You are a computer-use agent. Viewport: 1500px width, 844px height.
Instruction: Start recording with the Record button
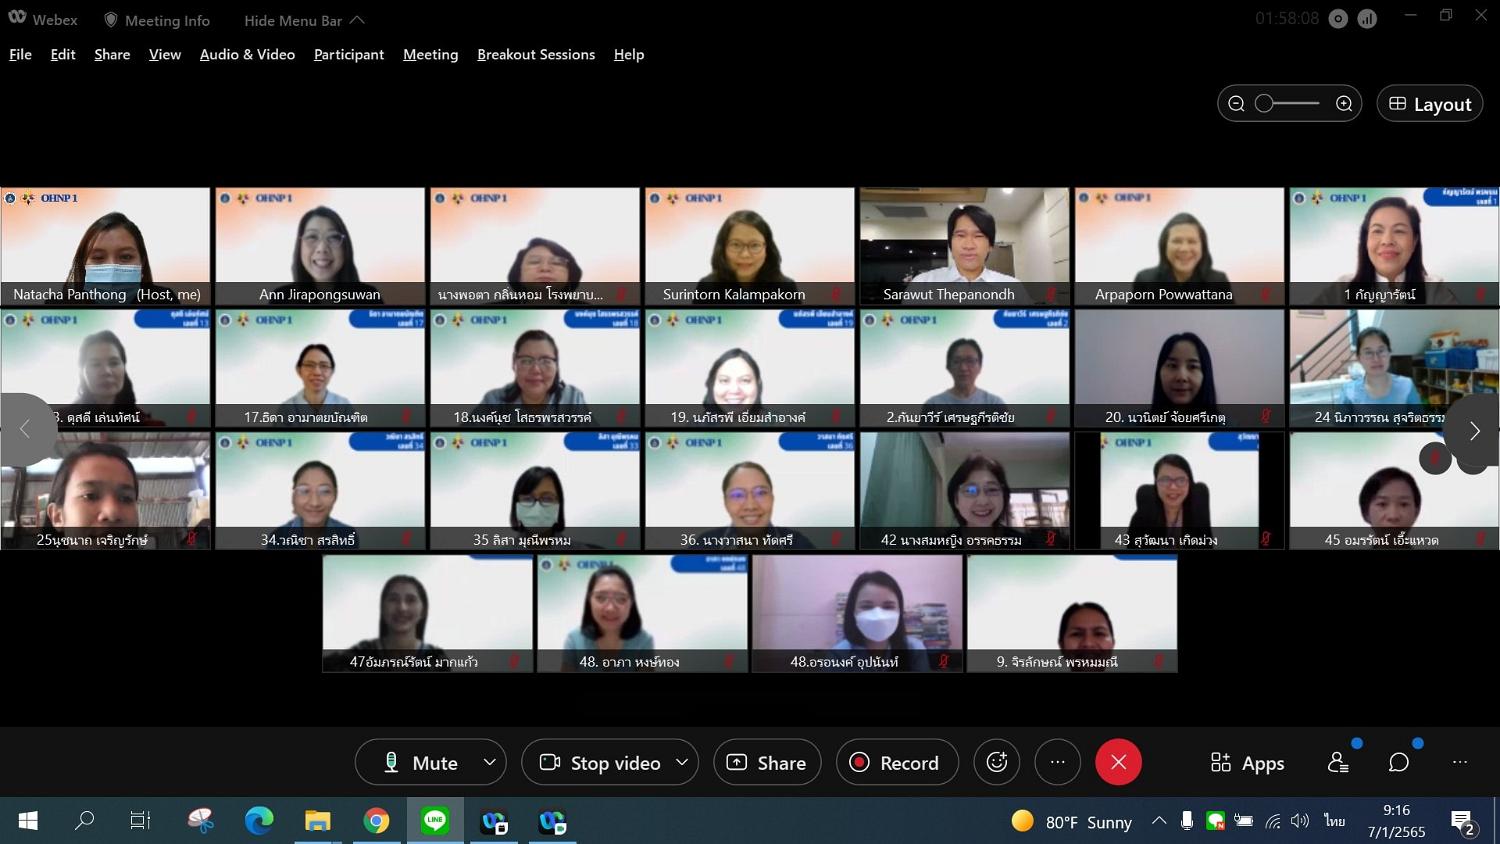point(897,762)
